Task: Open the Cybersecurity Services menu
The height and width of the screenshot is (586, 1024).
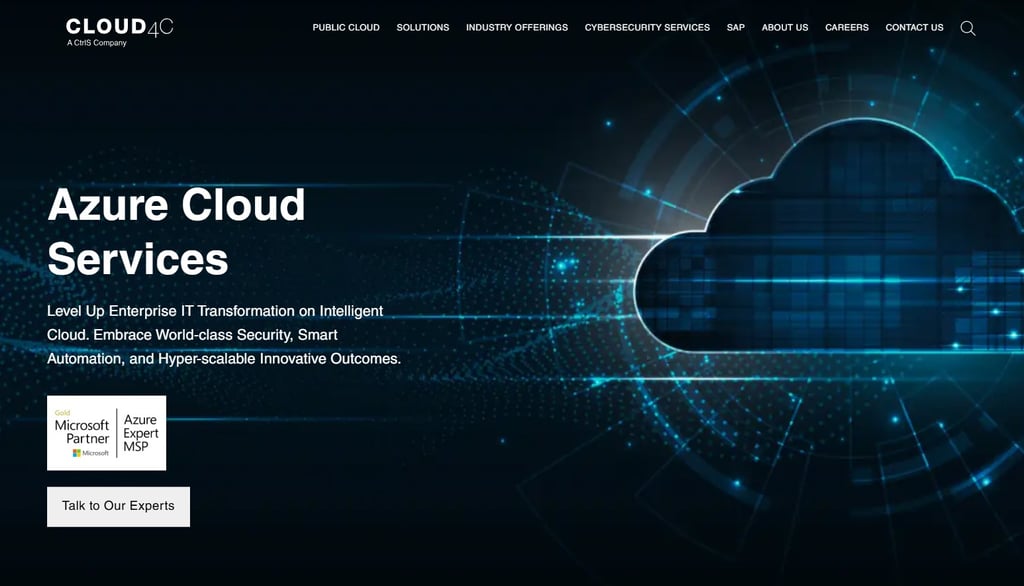Action: click(647, 27)
